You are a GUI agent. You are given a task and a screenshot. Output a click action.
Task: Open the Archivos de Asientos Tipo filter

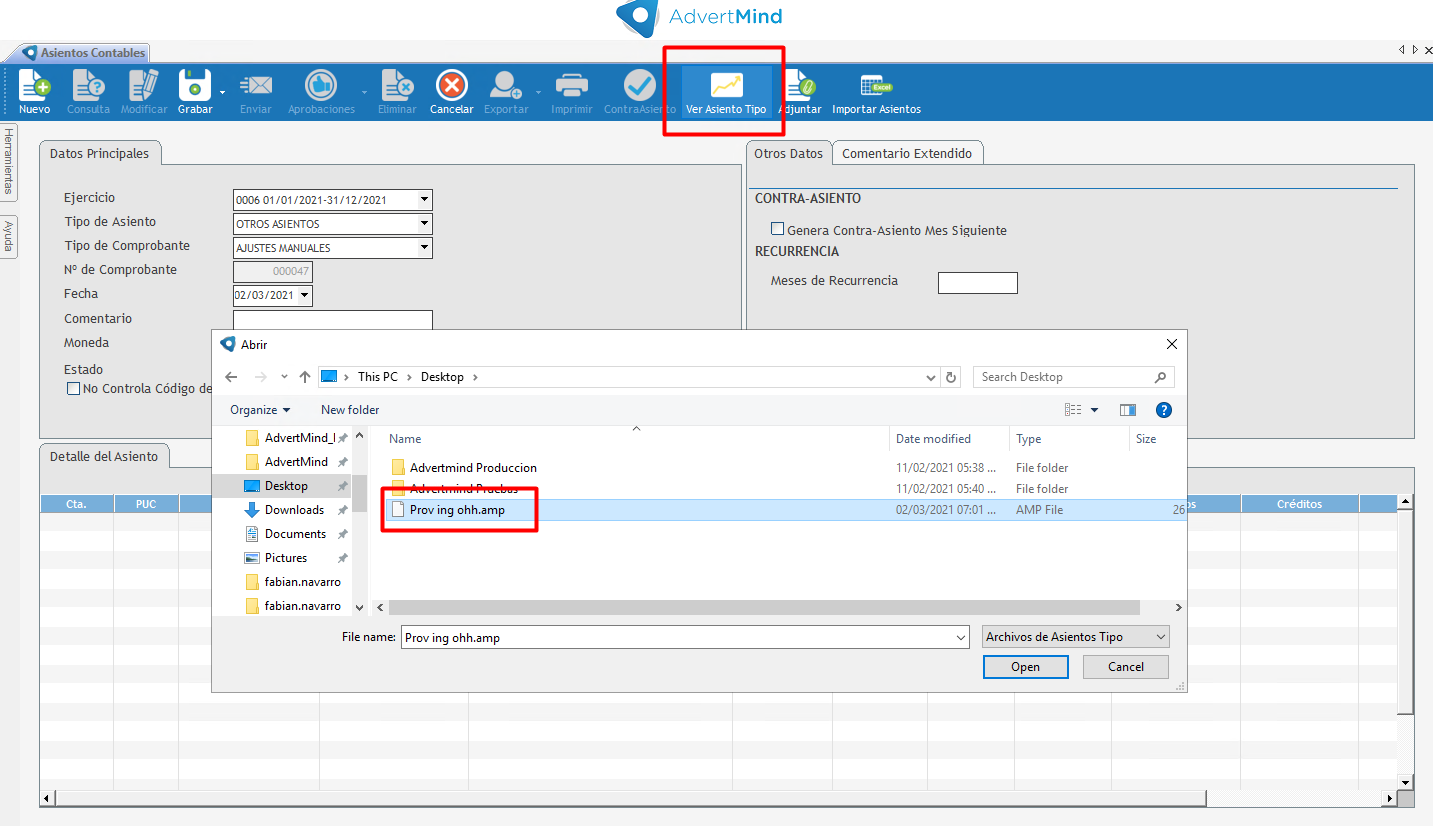1076,637
